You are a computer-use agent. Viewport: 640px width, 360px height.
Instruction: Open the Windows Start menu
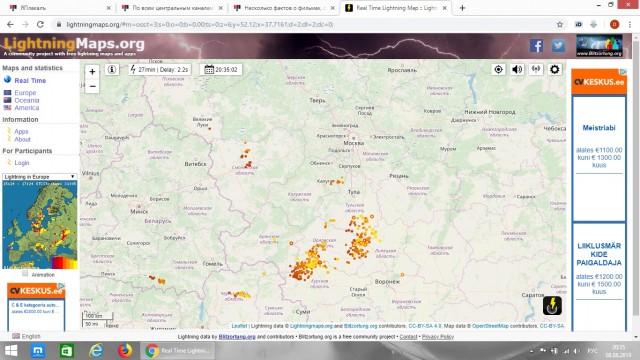click(x=11, y=351)
